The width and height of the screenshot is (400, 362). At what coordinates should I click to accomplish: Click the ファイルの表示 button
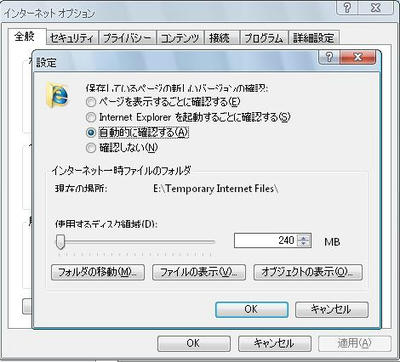coord(199,272)
